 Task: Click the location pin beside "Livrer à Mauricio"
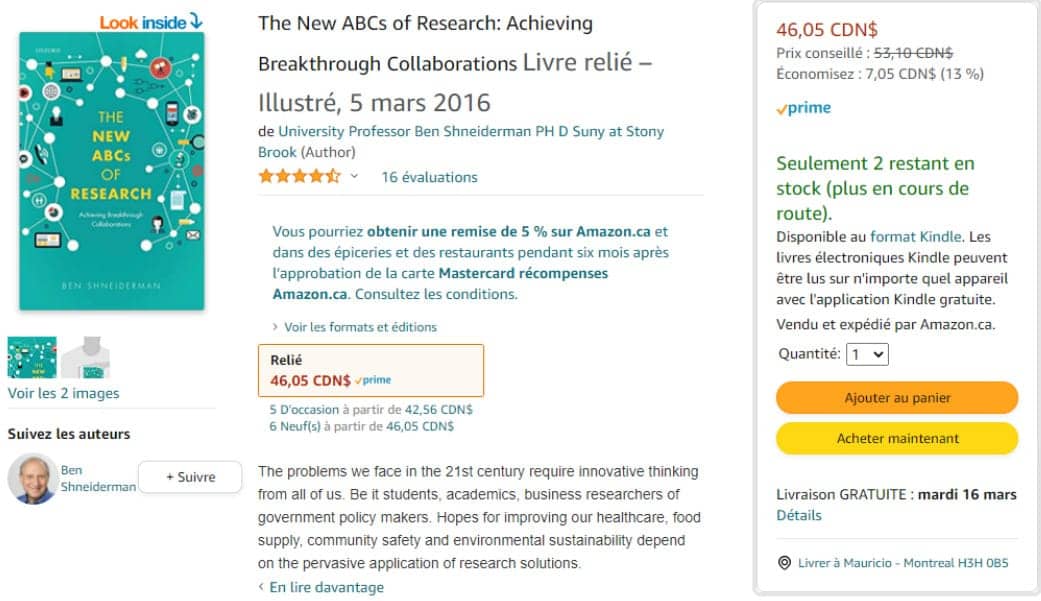coord(785,563)
